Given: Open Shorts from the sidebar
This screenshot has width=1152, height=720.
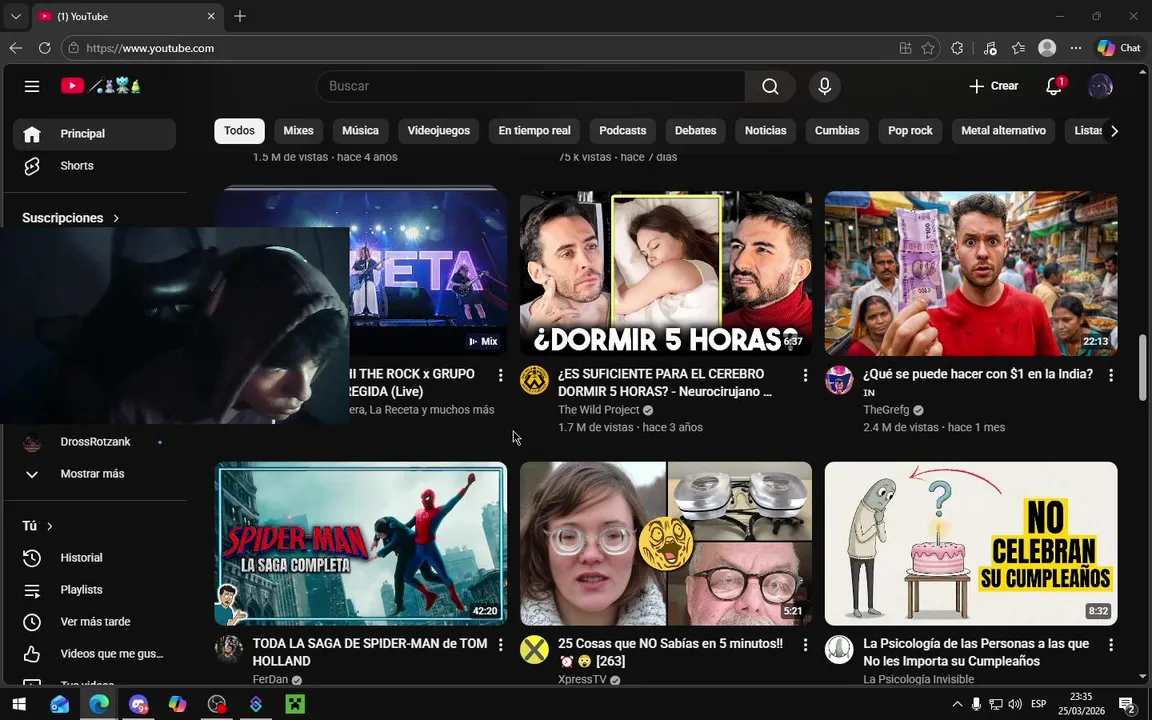Looking at the screenshot, I should (94, 166).
